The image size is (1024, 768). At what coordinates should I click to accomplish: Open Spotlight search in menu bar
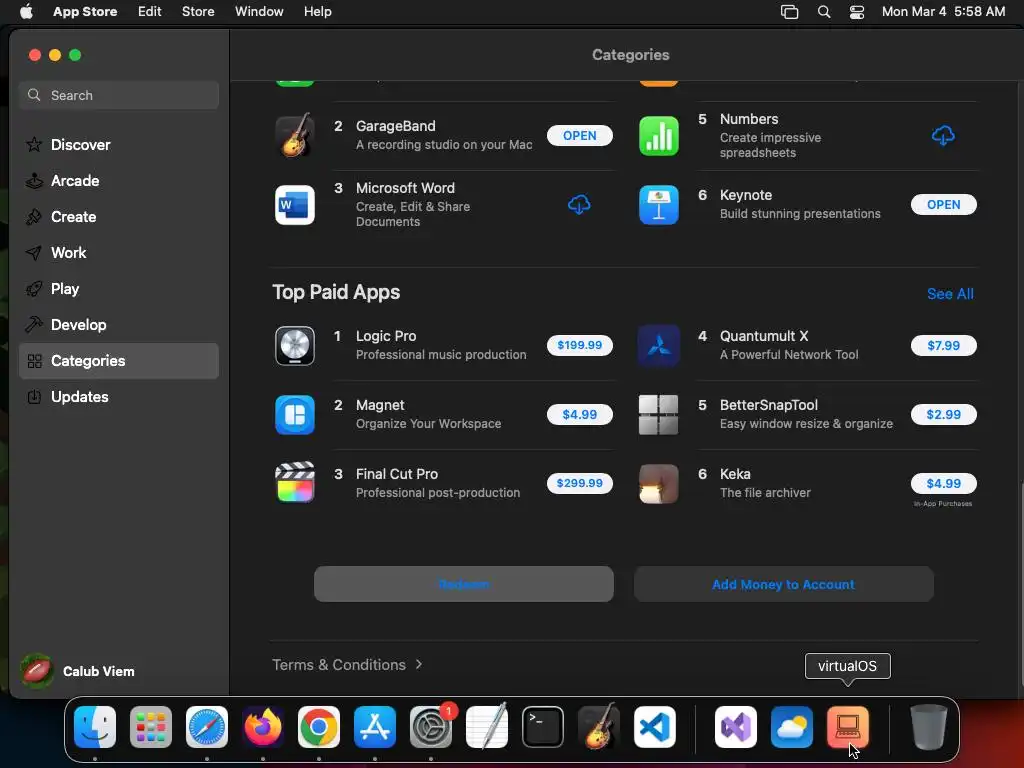click(x=824, y=12)
